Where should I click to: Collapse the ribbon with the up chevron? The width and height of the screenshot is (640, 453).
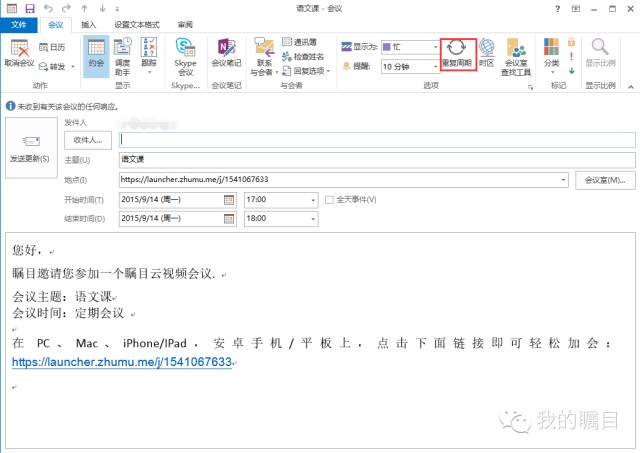631,87
